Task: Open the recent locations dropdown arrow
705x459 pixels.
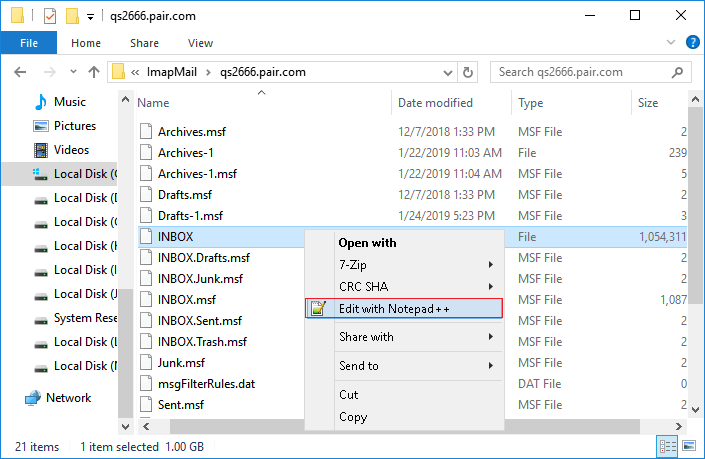Action: point(72,73)
